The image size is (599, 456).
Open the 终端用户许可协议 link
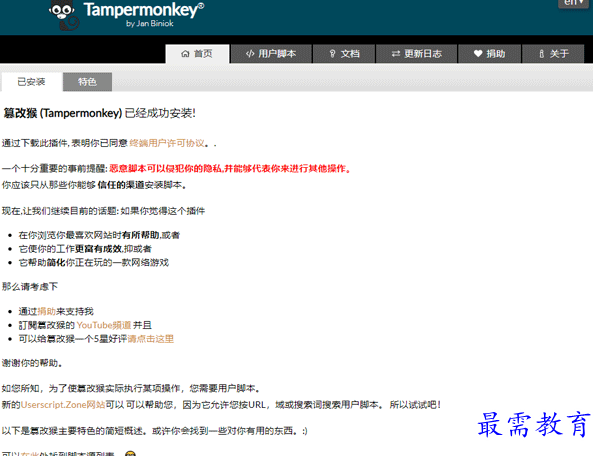click(167, 143)
